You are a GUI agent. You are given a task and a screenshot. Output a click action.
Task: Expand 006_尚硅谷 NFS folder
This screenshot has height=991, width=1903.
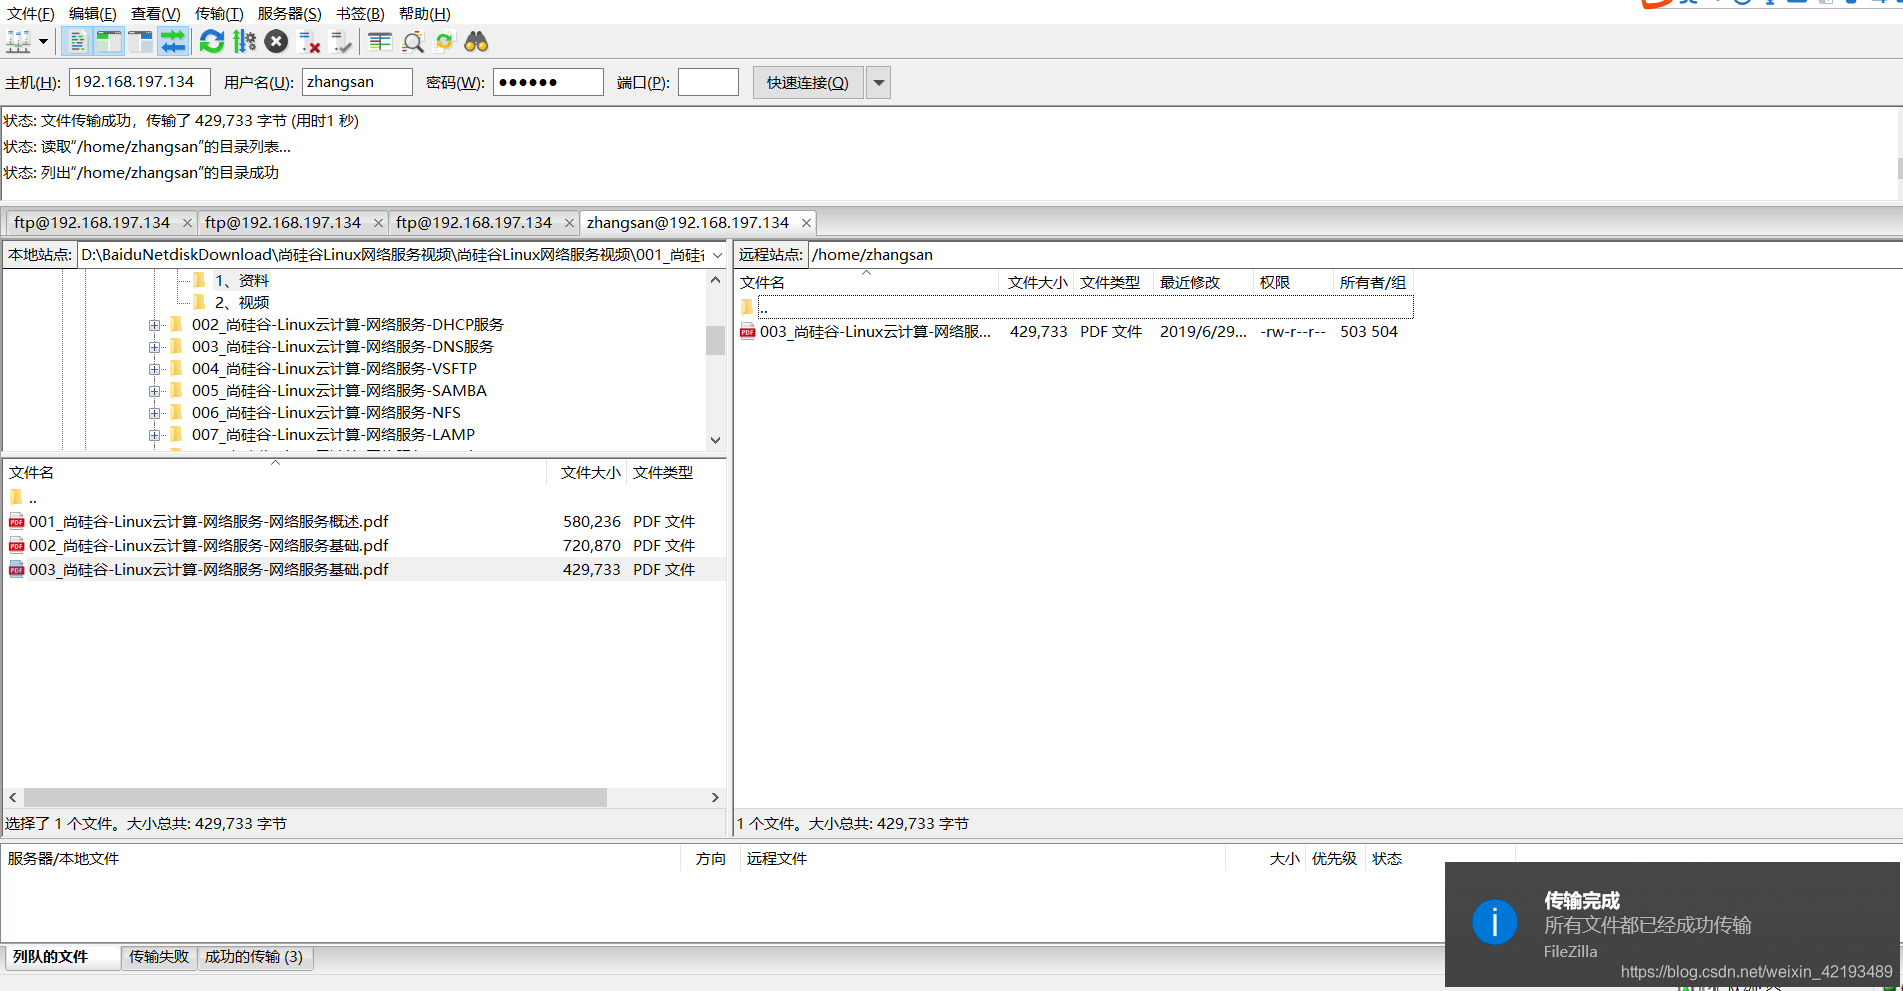click(x=154, y=413)
